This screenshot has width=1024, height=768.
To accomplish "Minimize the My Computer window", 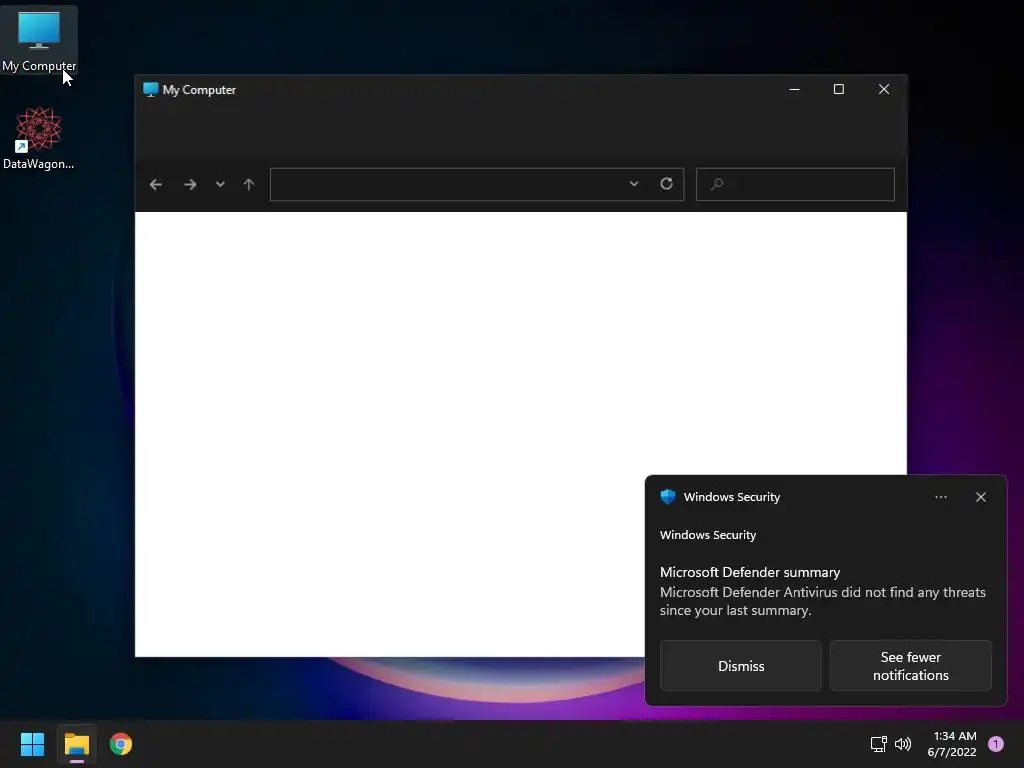I will pos(795,89).
